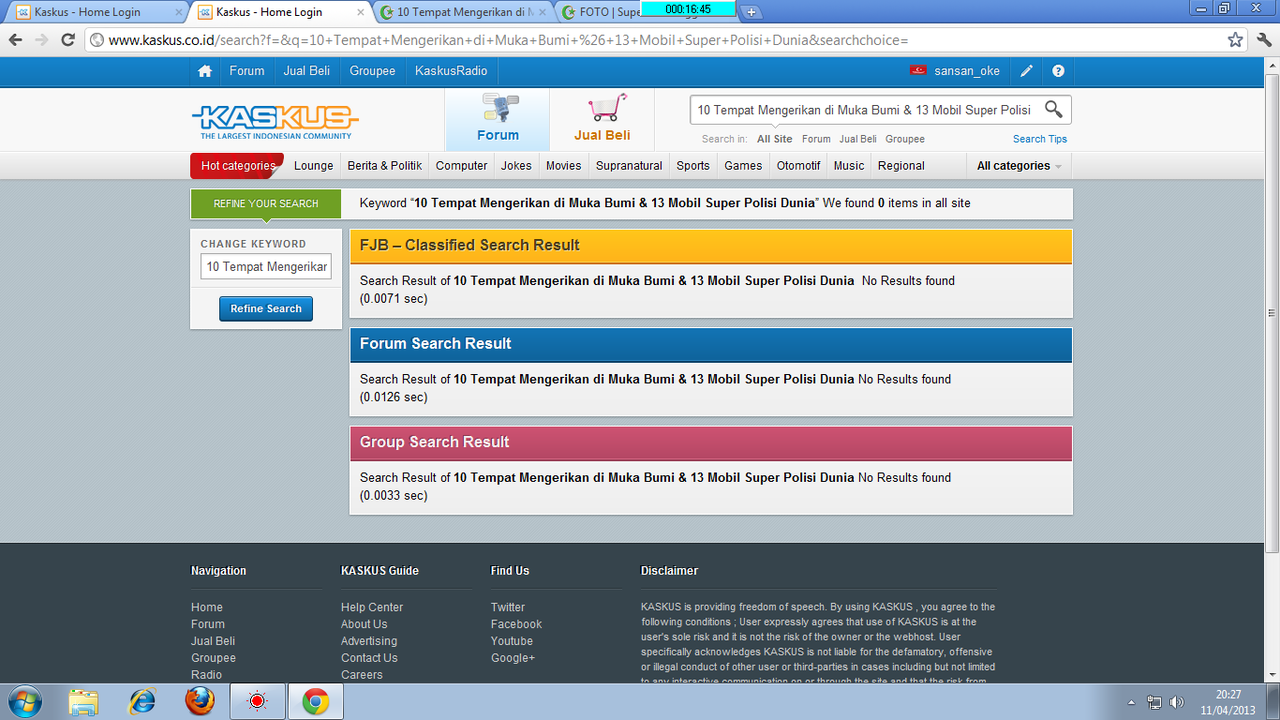This screenshot has height=720, width=1280.
Task: Restrict search to Forum under search box
Action: (x=816, y=139)
